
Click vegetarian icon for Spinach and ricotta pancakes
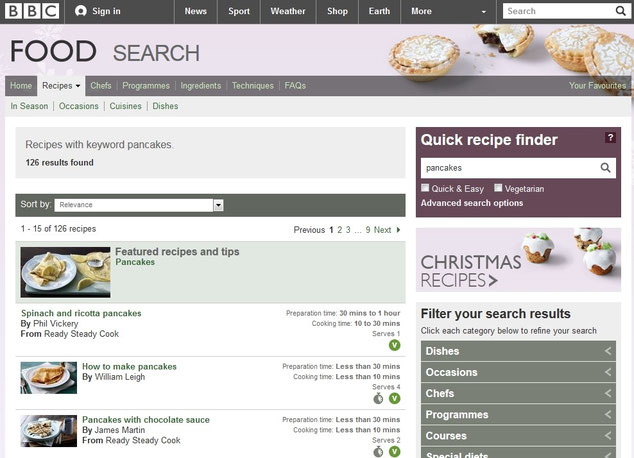(x=394, y=345)
